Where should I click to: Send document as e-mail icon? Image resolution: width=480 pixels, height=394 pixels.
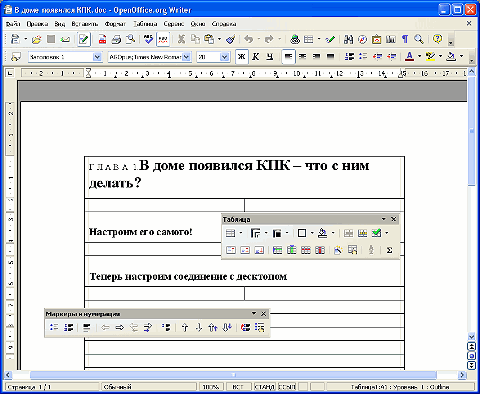point(65,39)
